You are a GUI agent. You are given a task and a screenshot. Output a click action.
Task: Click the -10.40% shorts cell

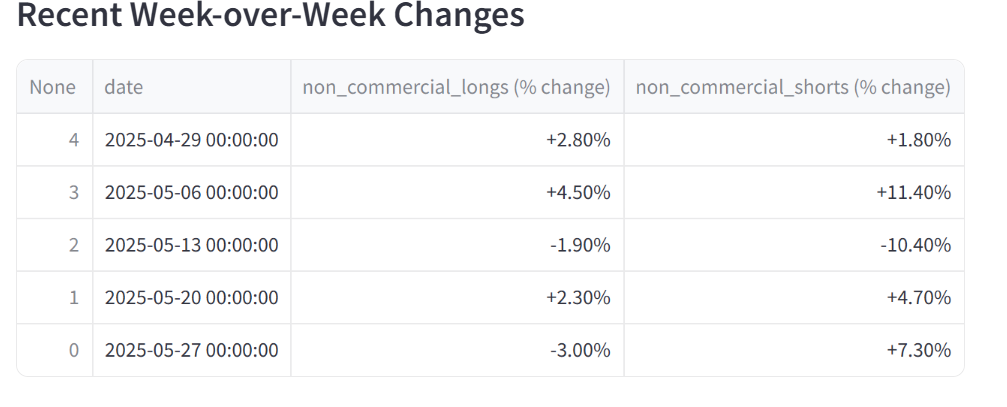pyautogui.click(x=794, y=245)
